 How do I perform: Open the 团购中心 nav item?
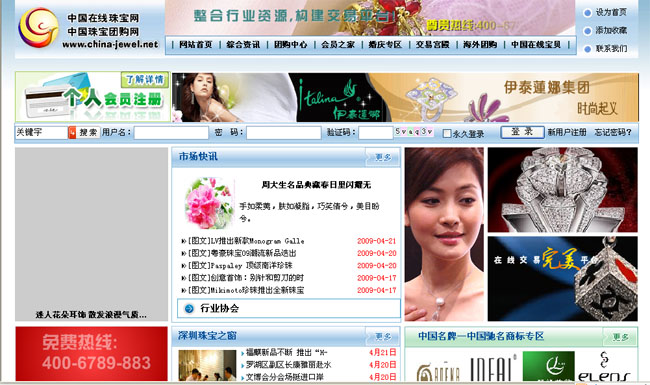click(291, 45)
